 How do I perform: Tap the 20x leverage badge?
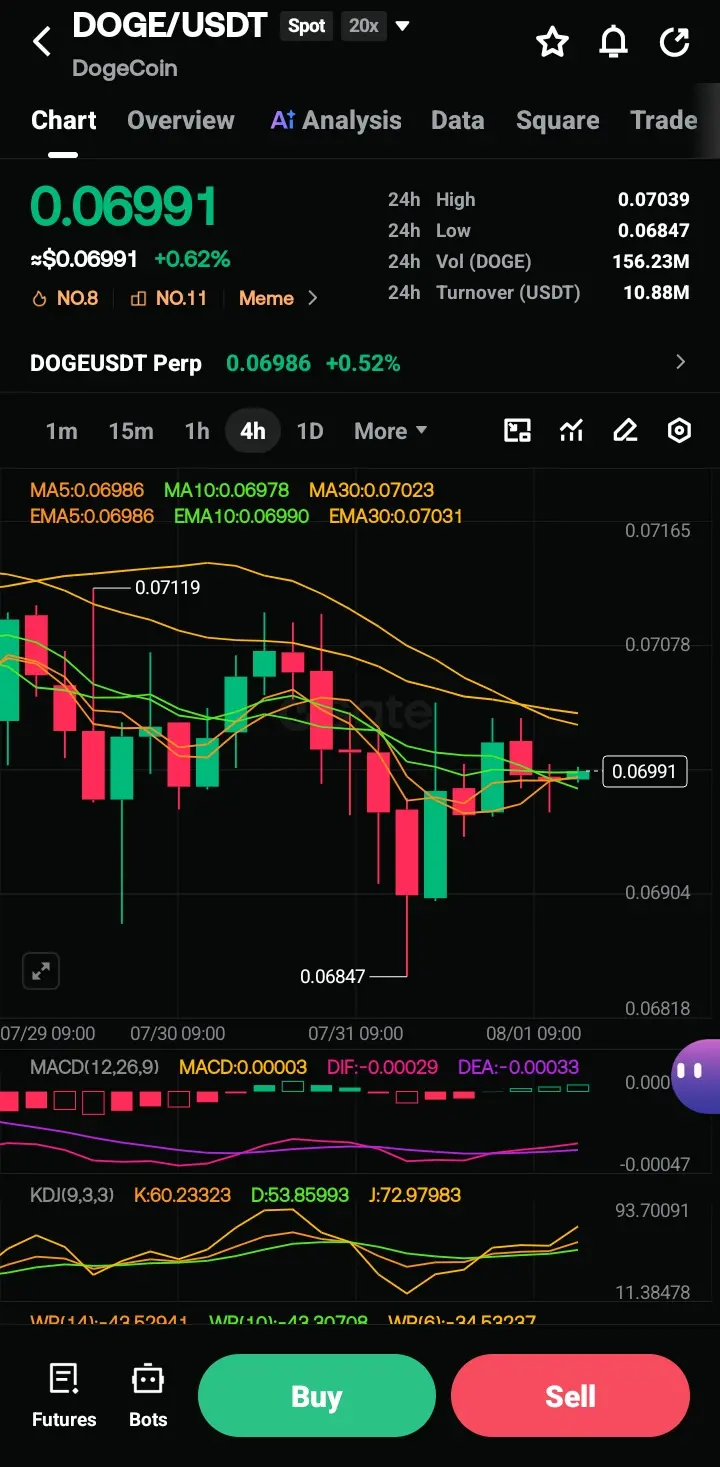(x=363, y=26)
